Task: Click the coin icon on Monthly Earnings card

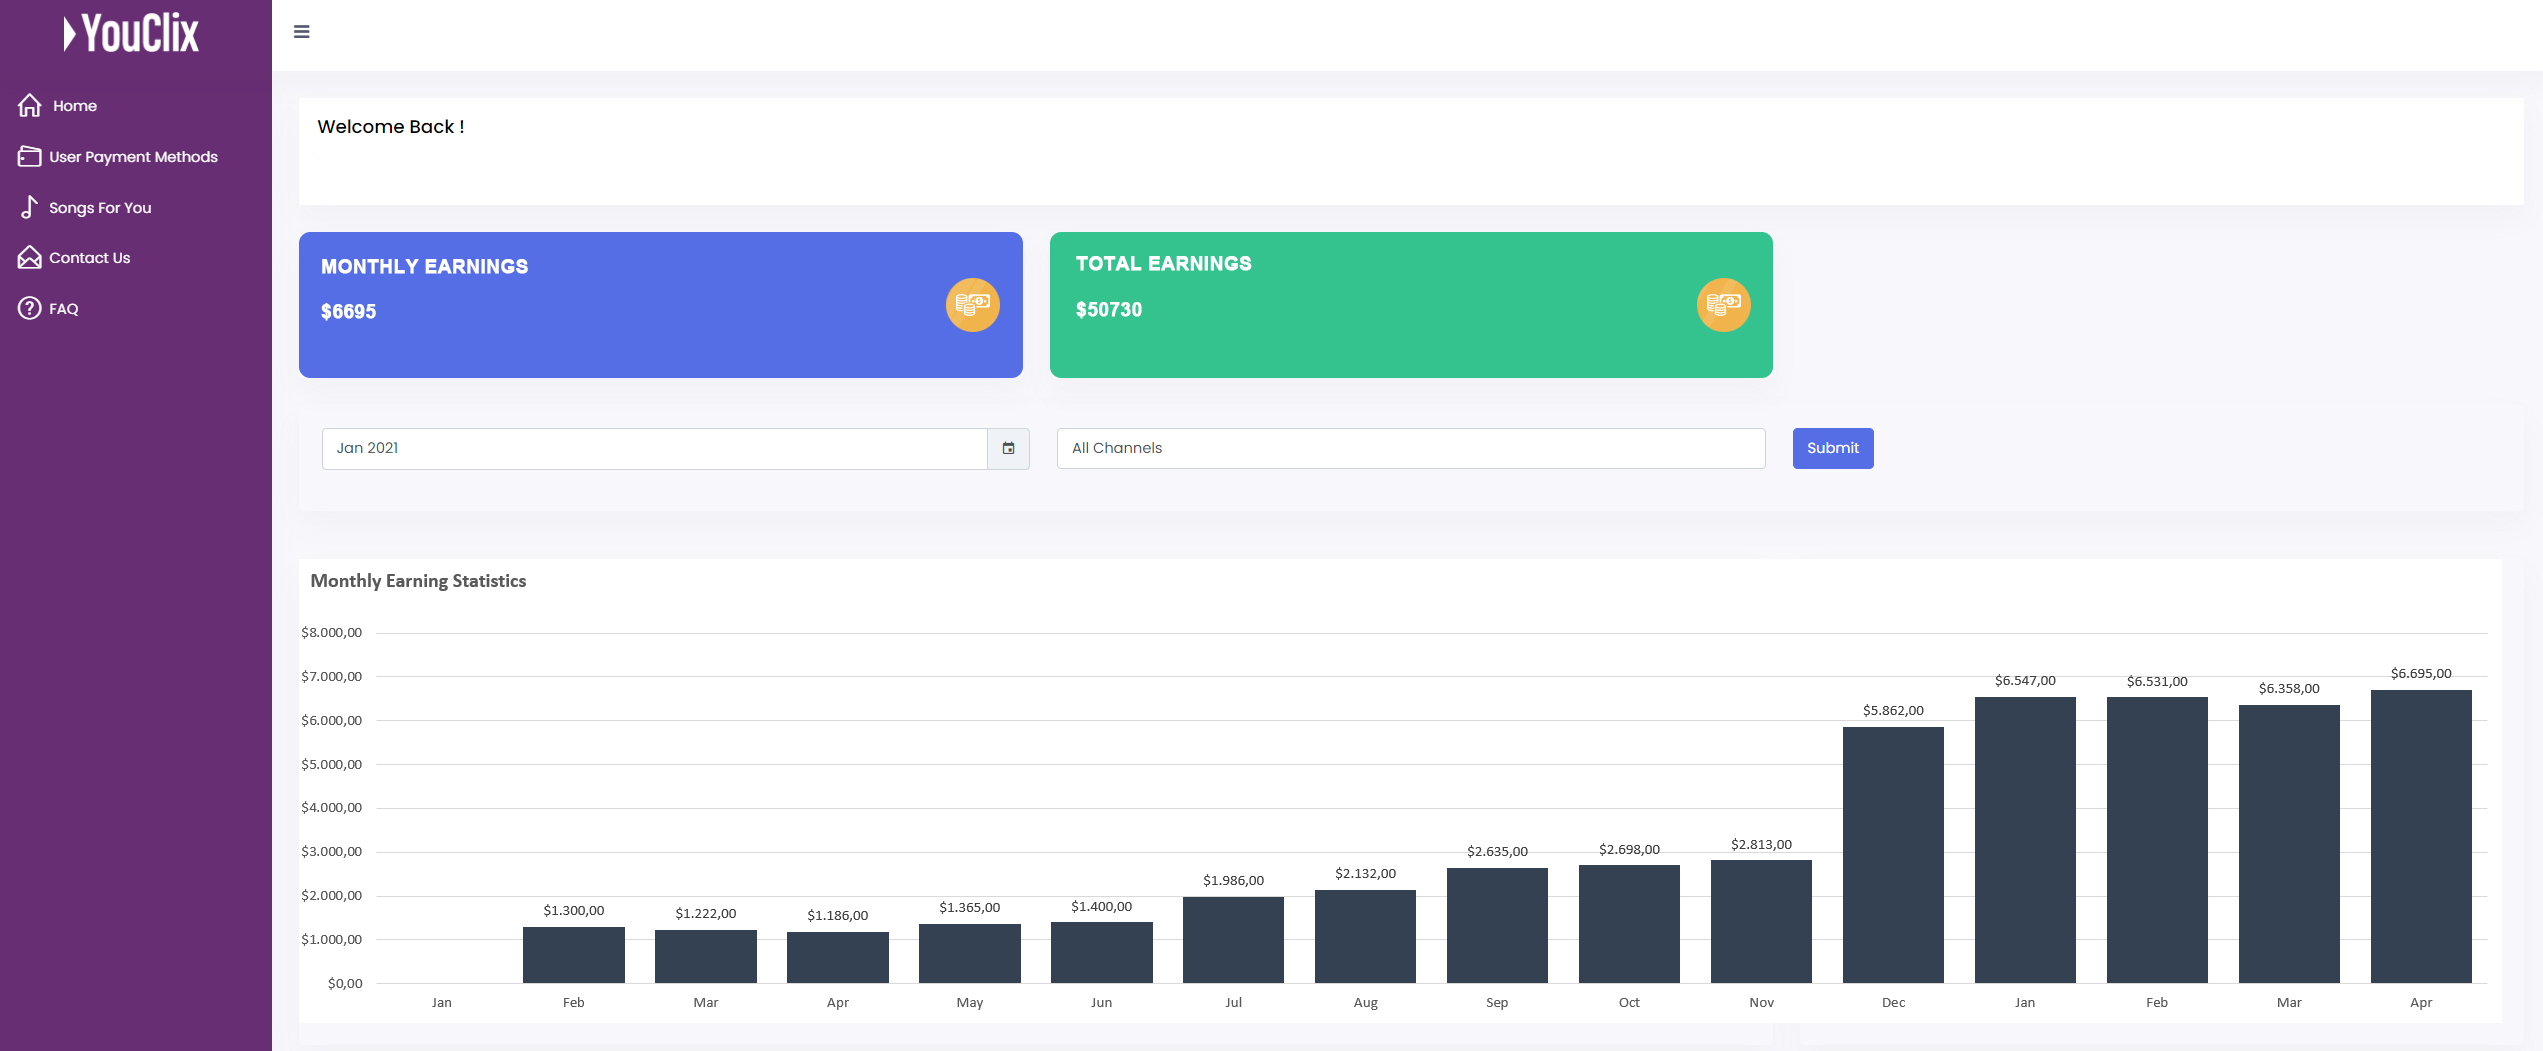Action: pyautogui.click(x=972, y=305)
